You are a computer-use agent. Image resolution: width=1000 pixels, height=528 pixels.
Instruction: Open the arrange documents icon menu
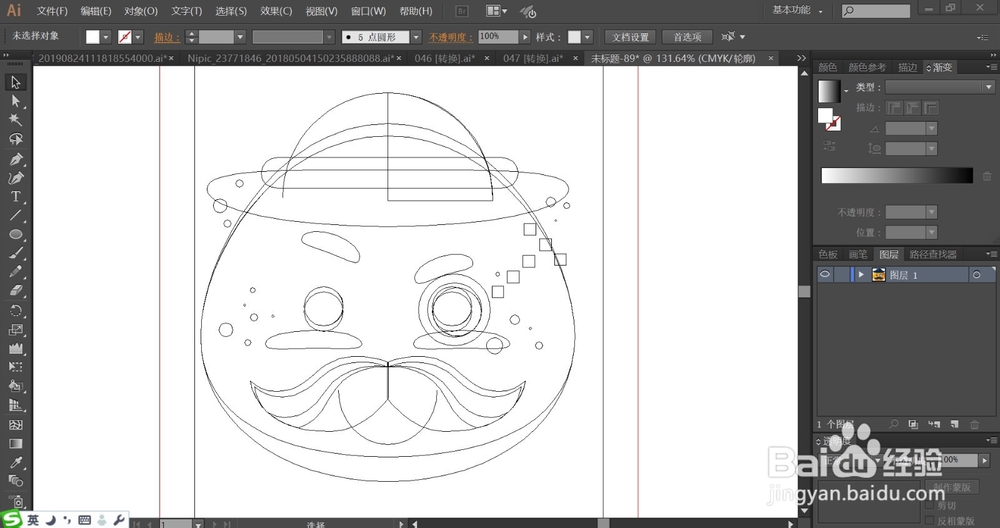pos(497,11)
